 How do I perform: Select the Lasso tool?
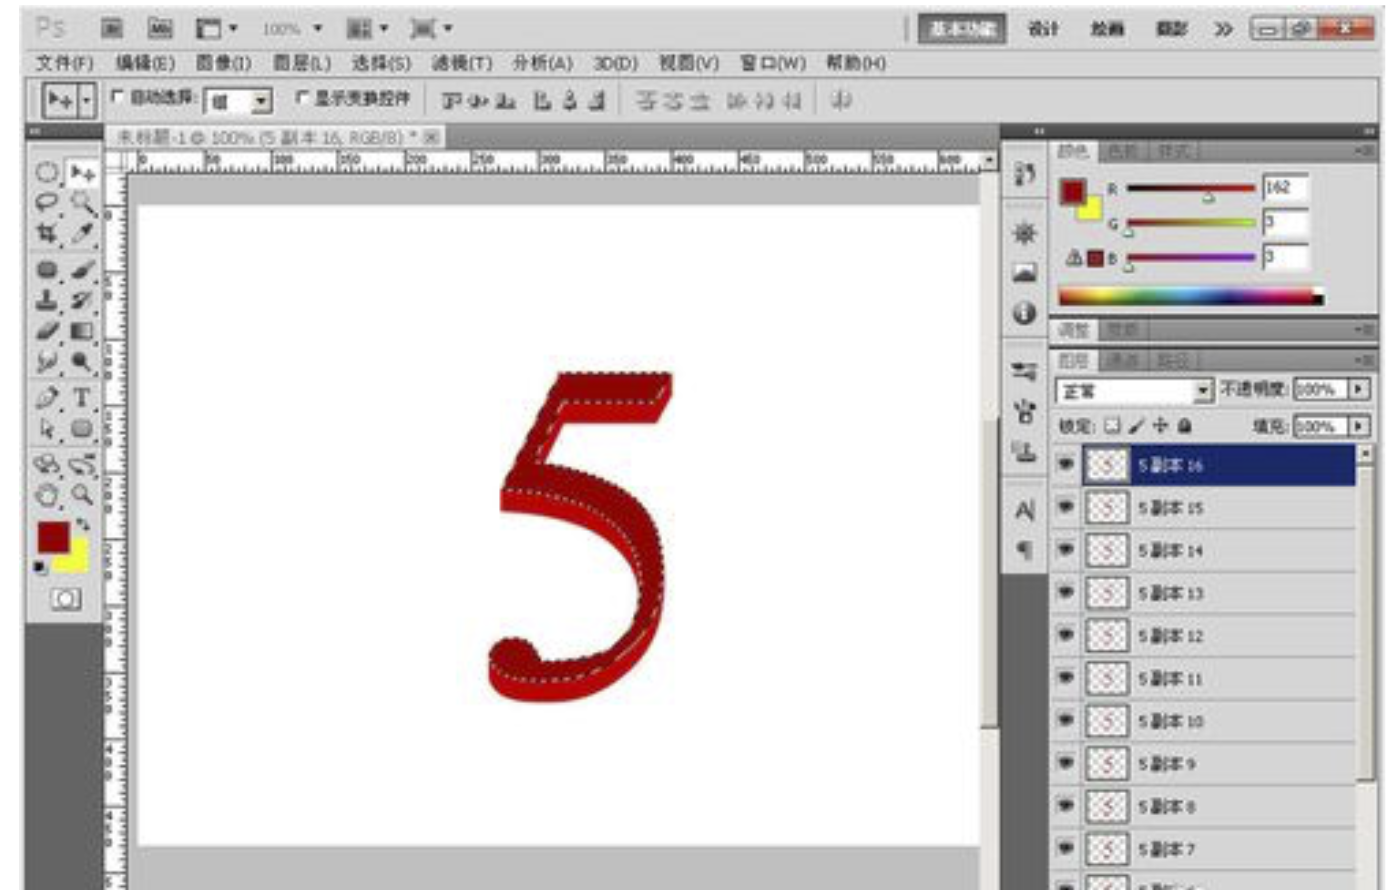coord(47,203)
